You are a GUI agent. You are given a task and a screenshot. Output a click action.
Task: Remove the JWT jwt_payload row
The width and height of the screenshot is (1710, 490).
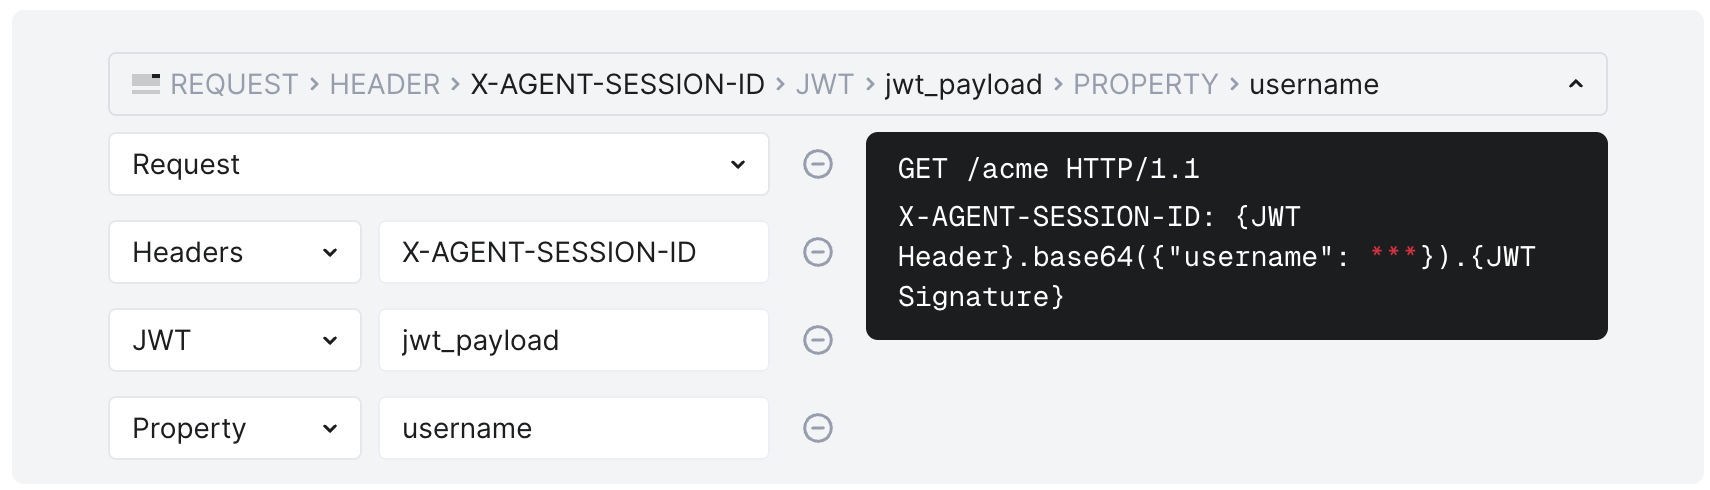tap(818, 340)
